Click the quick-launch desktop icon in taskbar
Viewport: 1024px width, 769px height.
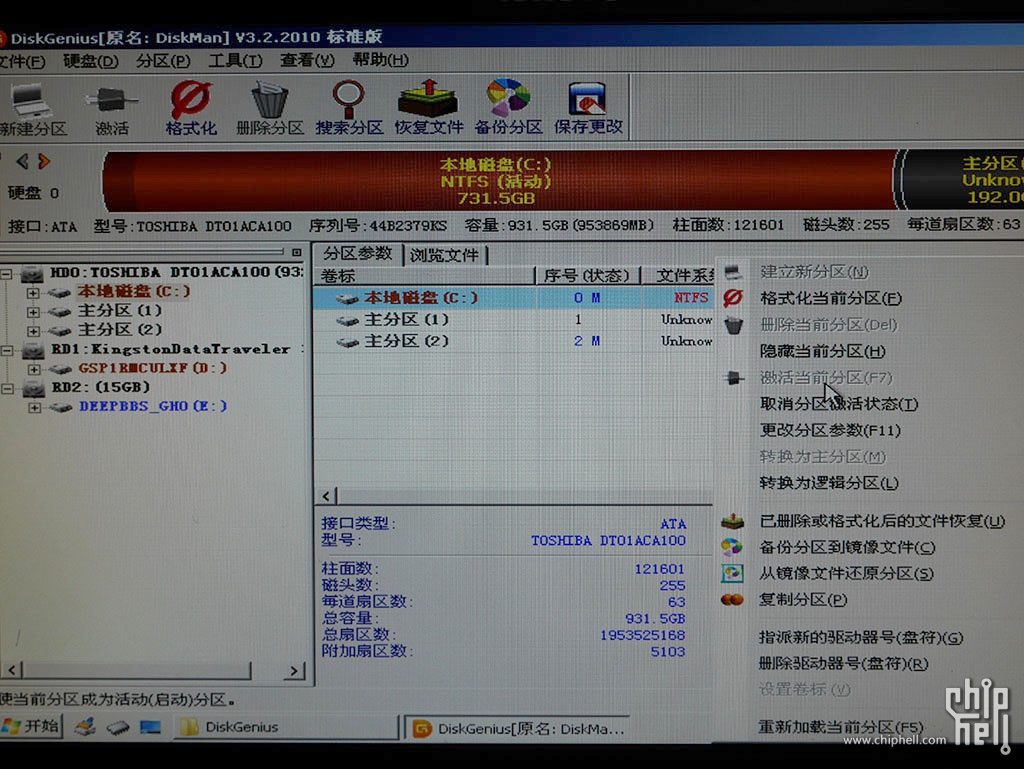[x=150, y=727]
